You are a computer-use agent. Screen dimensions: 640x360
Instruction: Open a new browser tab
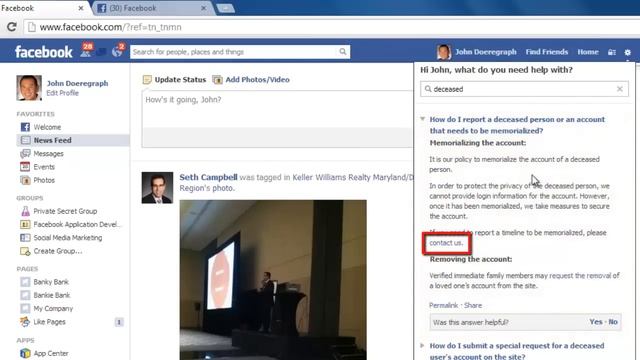tap(225, 8)
